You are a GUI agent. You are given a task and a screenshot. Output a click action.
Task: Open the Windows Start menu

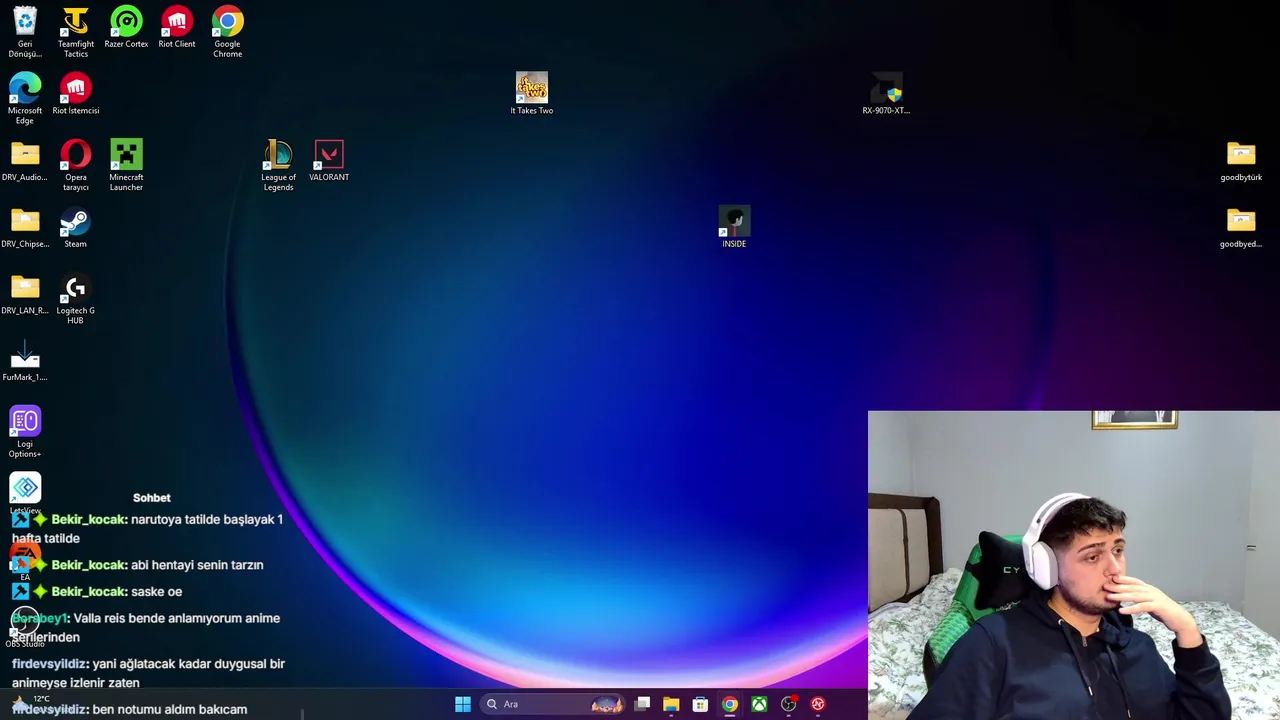(x=463, y=704)
